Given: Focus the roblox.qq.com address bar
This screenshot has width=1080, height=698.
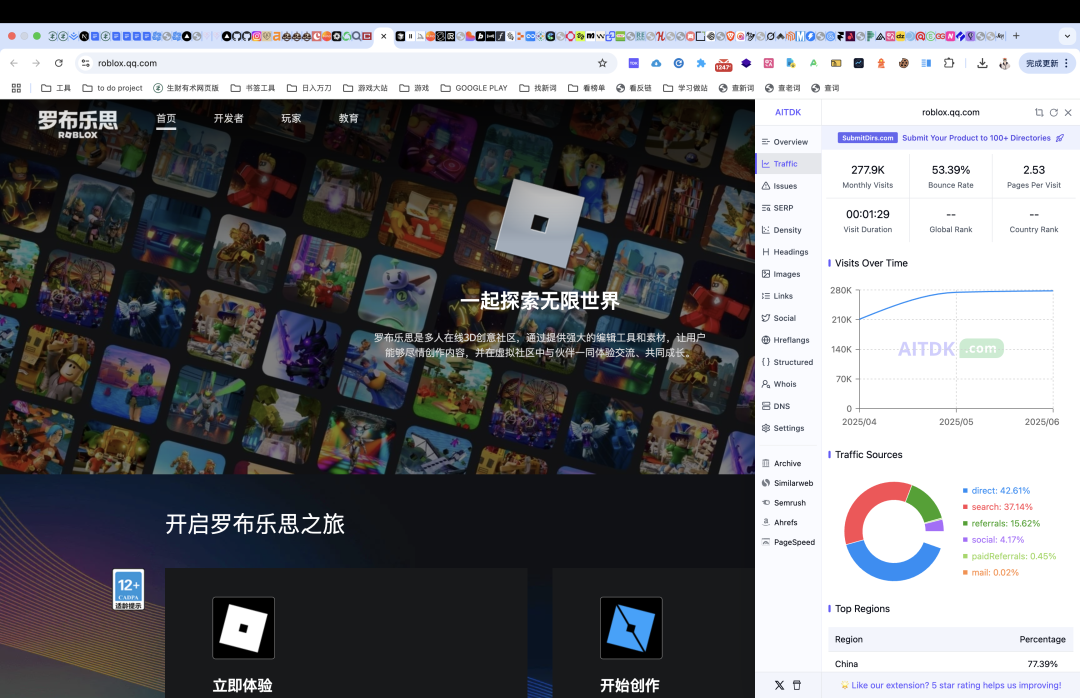Looking at the screenshot, I should [x=344, y=63].
